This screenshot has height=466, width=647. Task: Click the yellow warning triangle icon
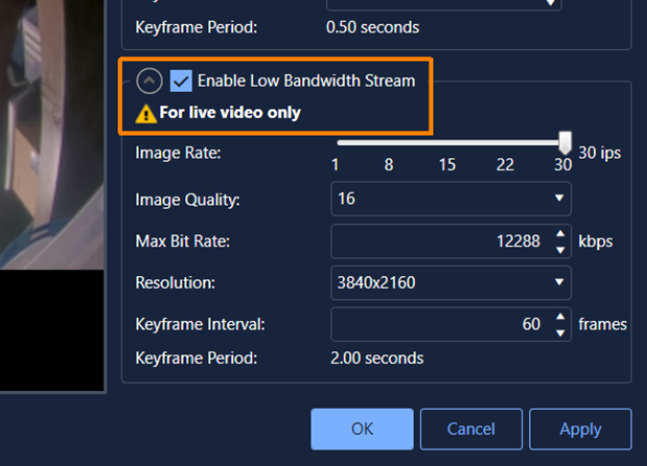146,113
